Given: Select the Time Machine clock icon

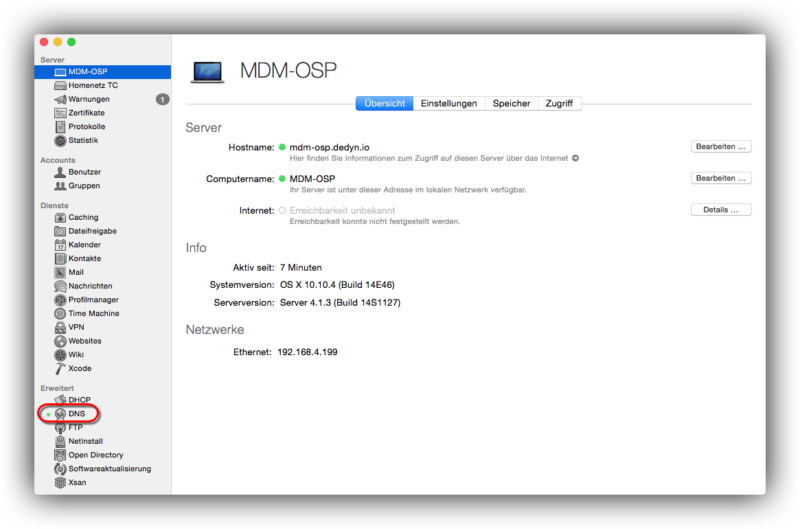Looking at the screenshot, I should [x=60, y=314].
